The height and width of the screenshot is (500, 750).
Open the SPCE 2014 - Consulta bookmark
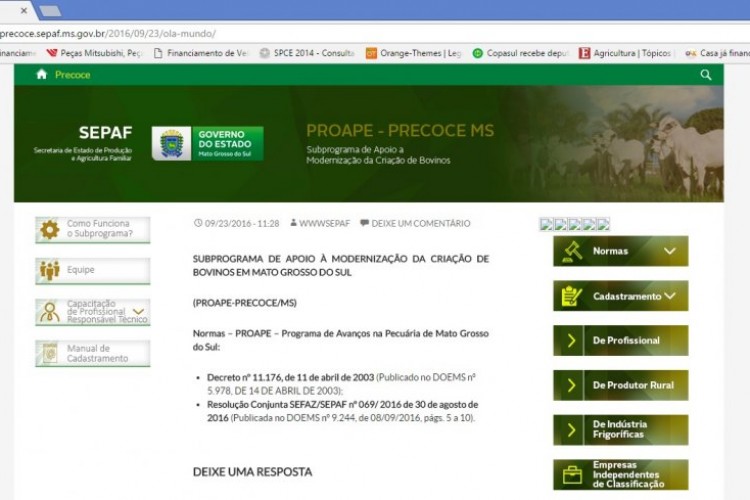click(307, 53)
